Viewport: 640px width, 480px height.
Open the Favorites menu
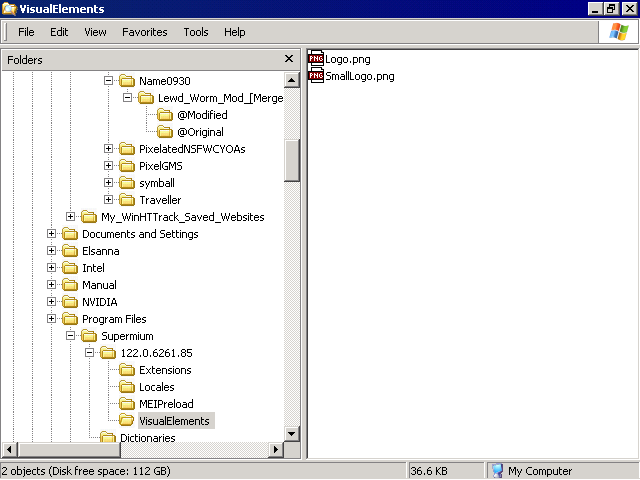pos(144,32)
